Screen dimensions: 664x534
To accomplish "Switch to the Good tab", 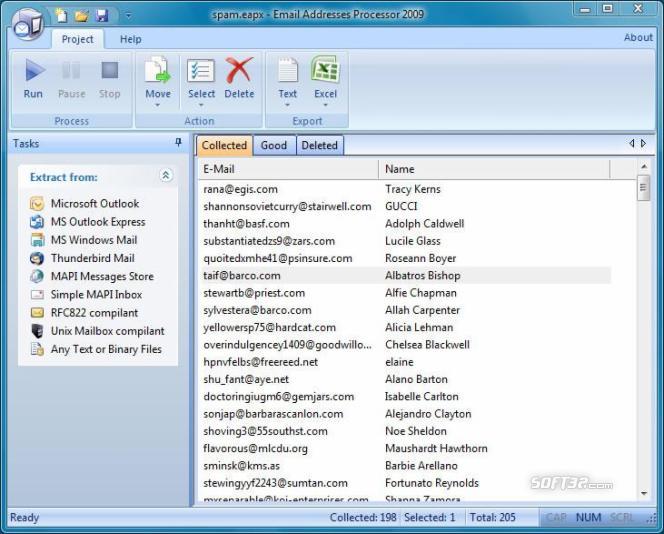I will [x=274, y=145].
